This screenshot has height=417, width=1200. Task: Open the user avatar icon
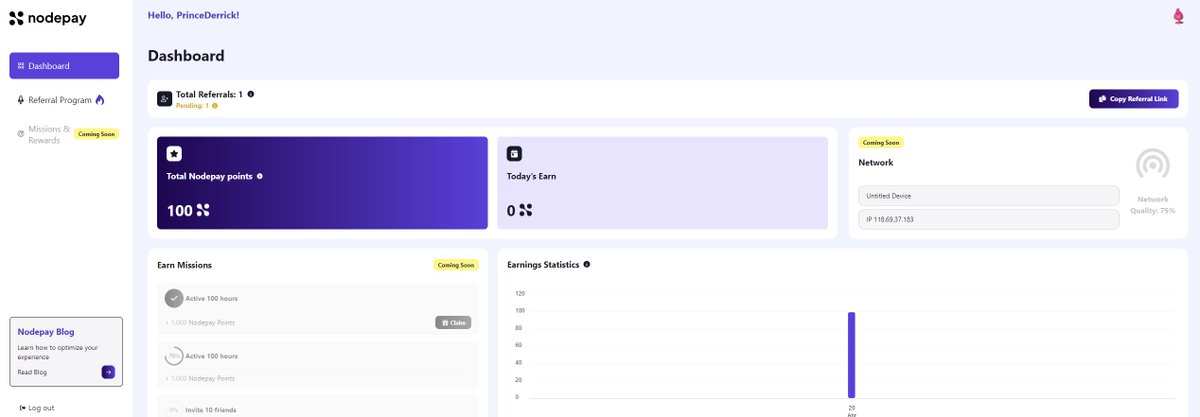[1178, 16]
